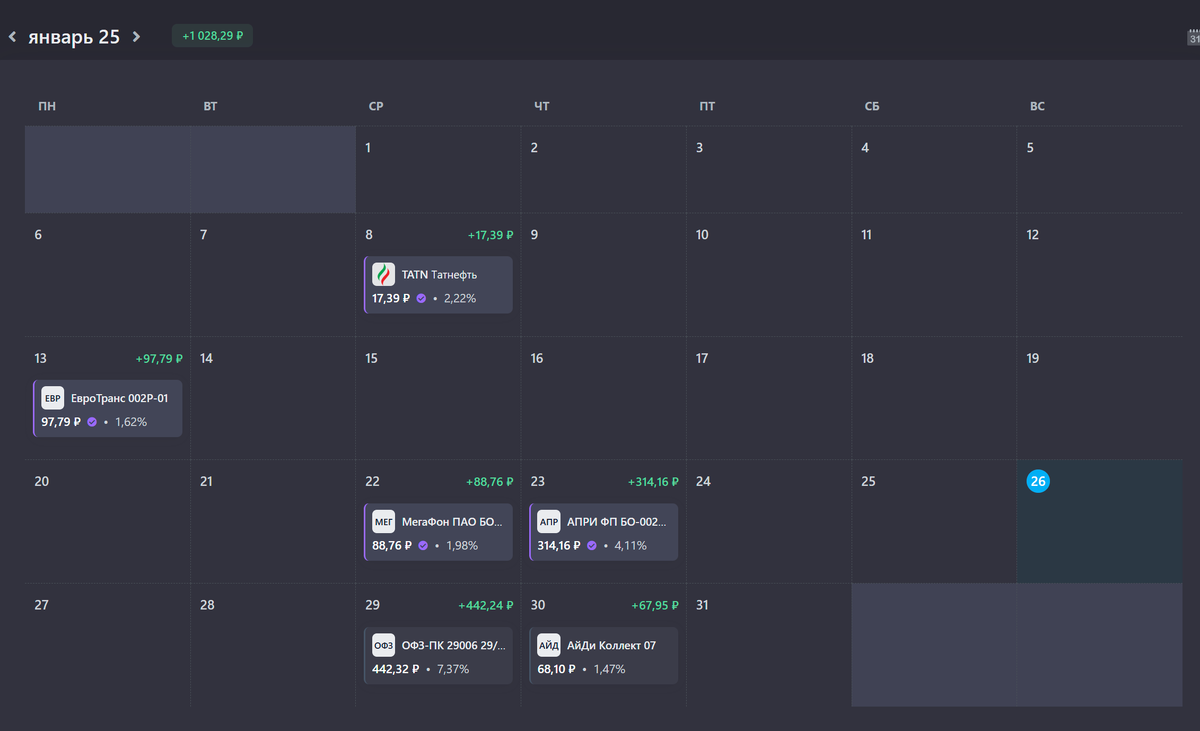Click the 68,10 ₽ amount on АйДи Коллект card
This screenshot has height=731, width=1200.
[557, 668]
